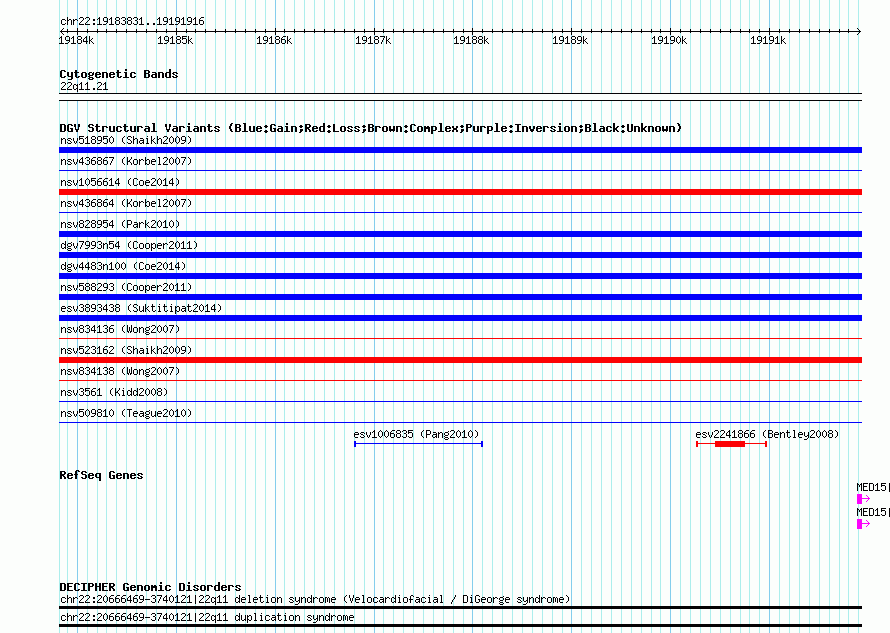This screenshot has height=633, width=890.
Task: Click the DECIPHER Genomic Disorders track title
Action: [x=150, y=587]
